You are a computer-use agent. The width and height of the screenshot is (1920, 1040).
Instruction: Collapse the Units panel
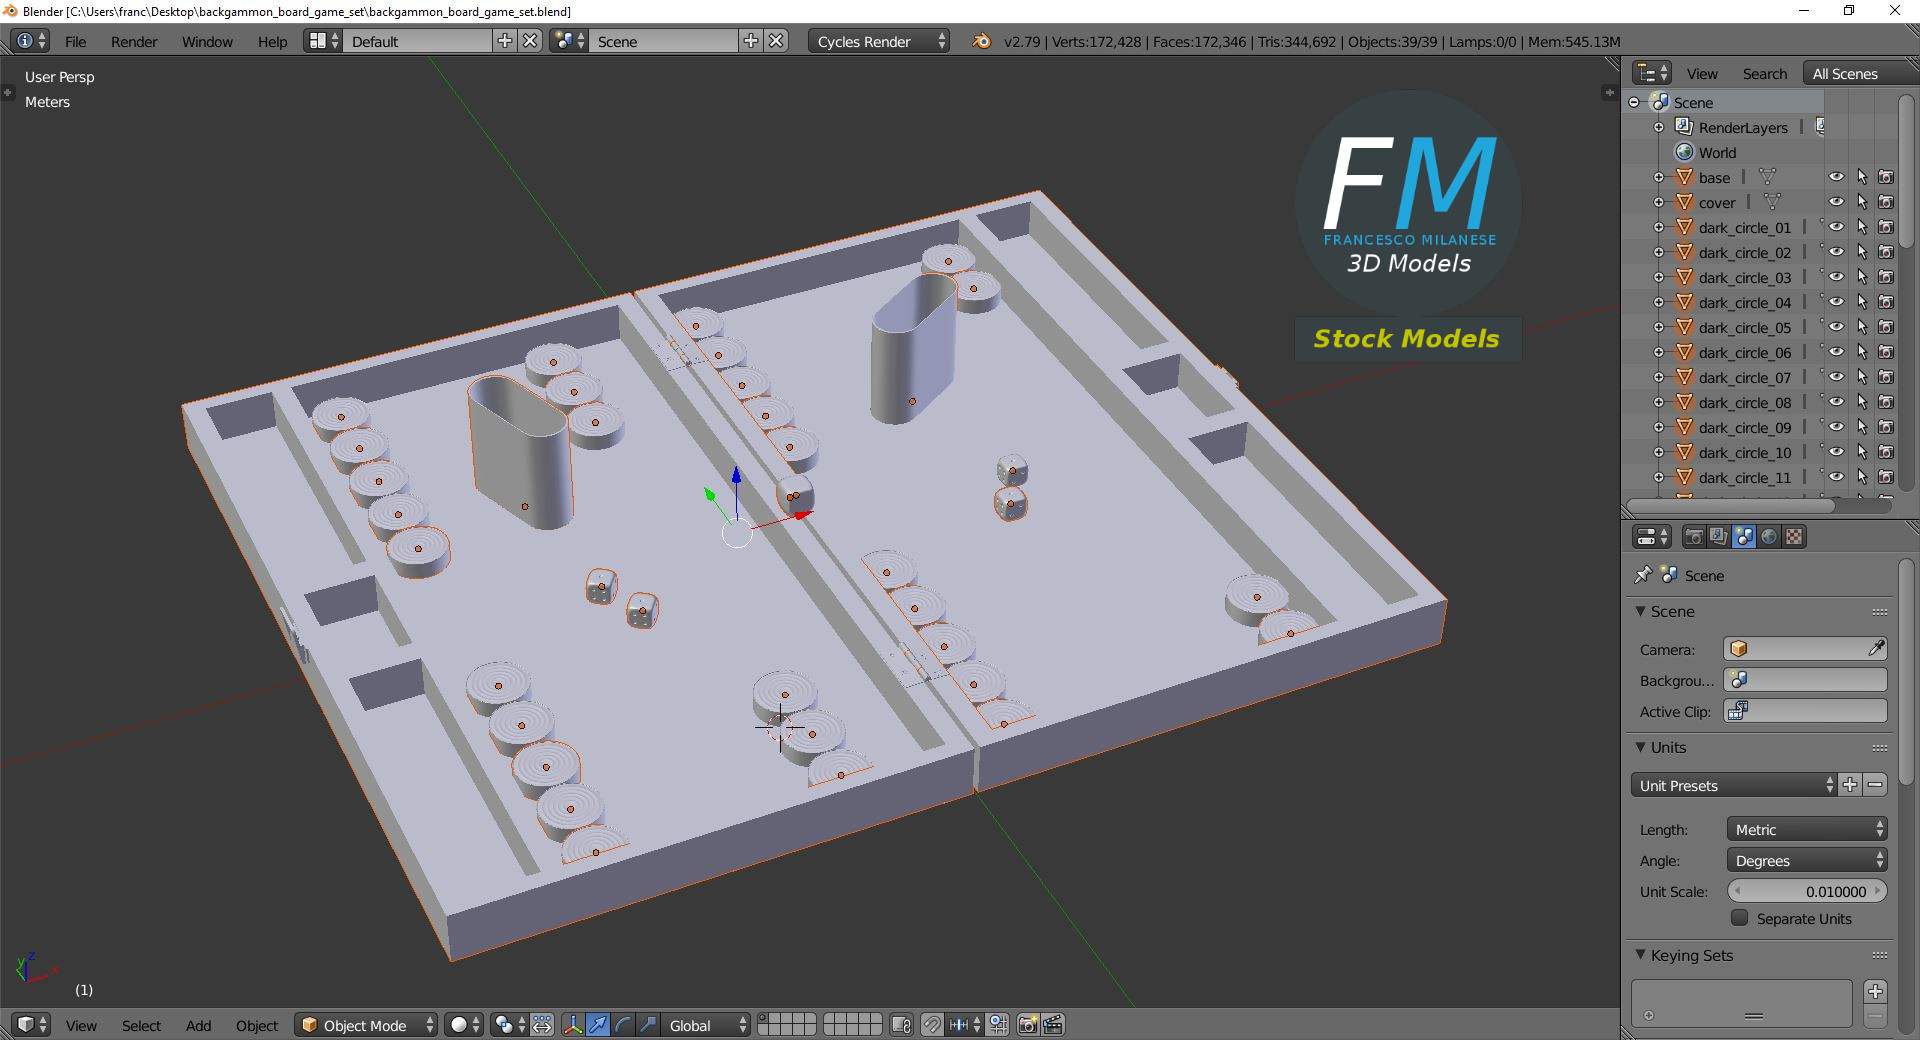[1640, 747]
